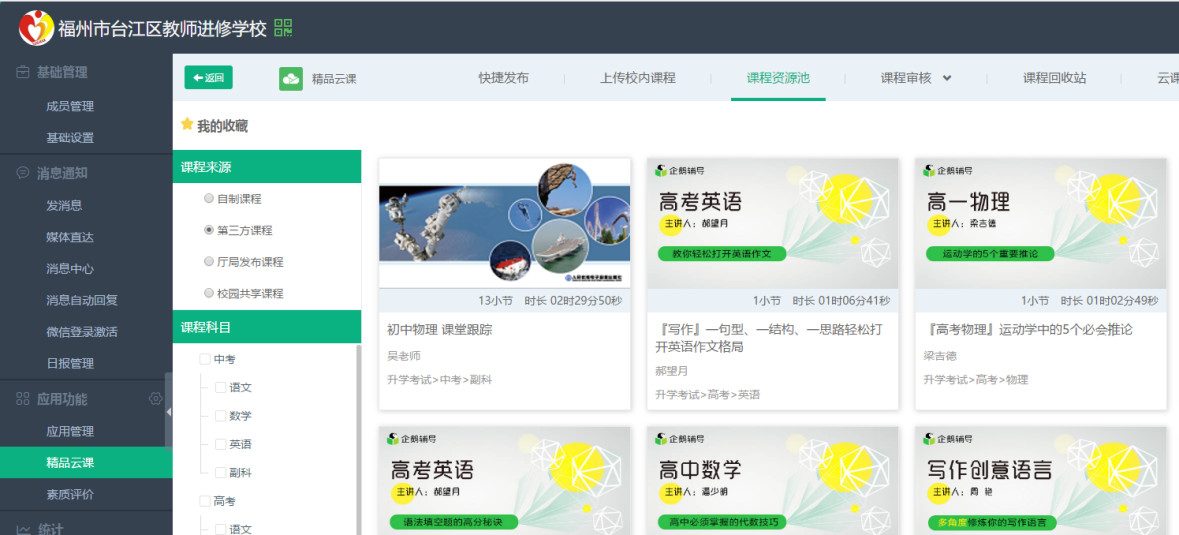
Task: Expand the 课程审核 dropdown arrow
Action: [x=947, y=78]
